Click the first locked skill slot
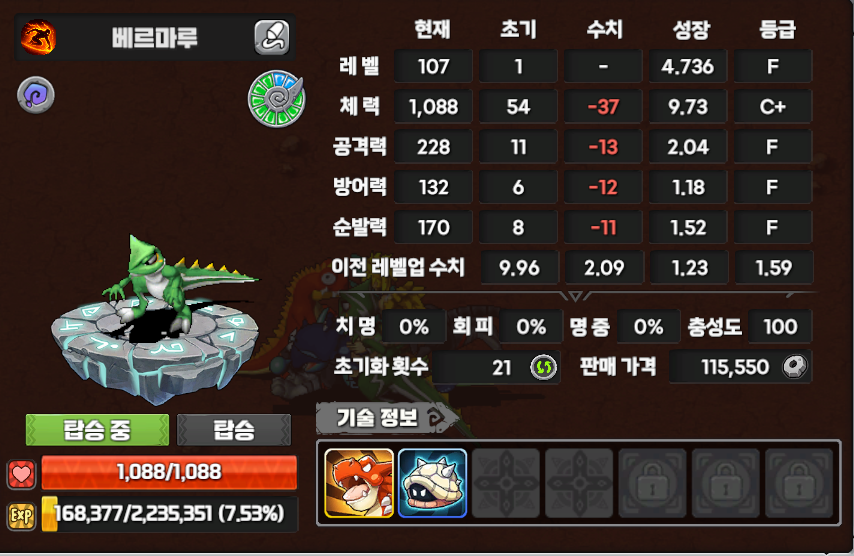The image size is (854, 556). click(x=652, y=483)
